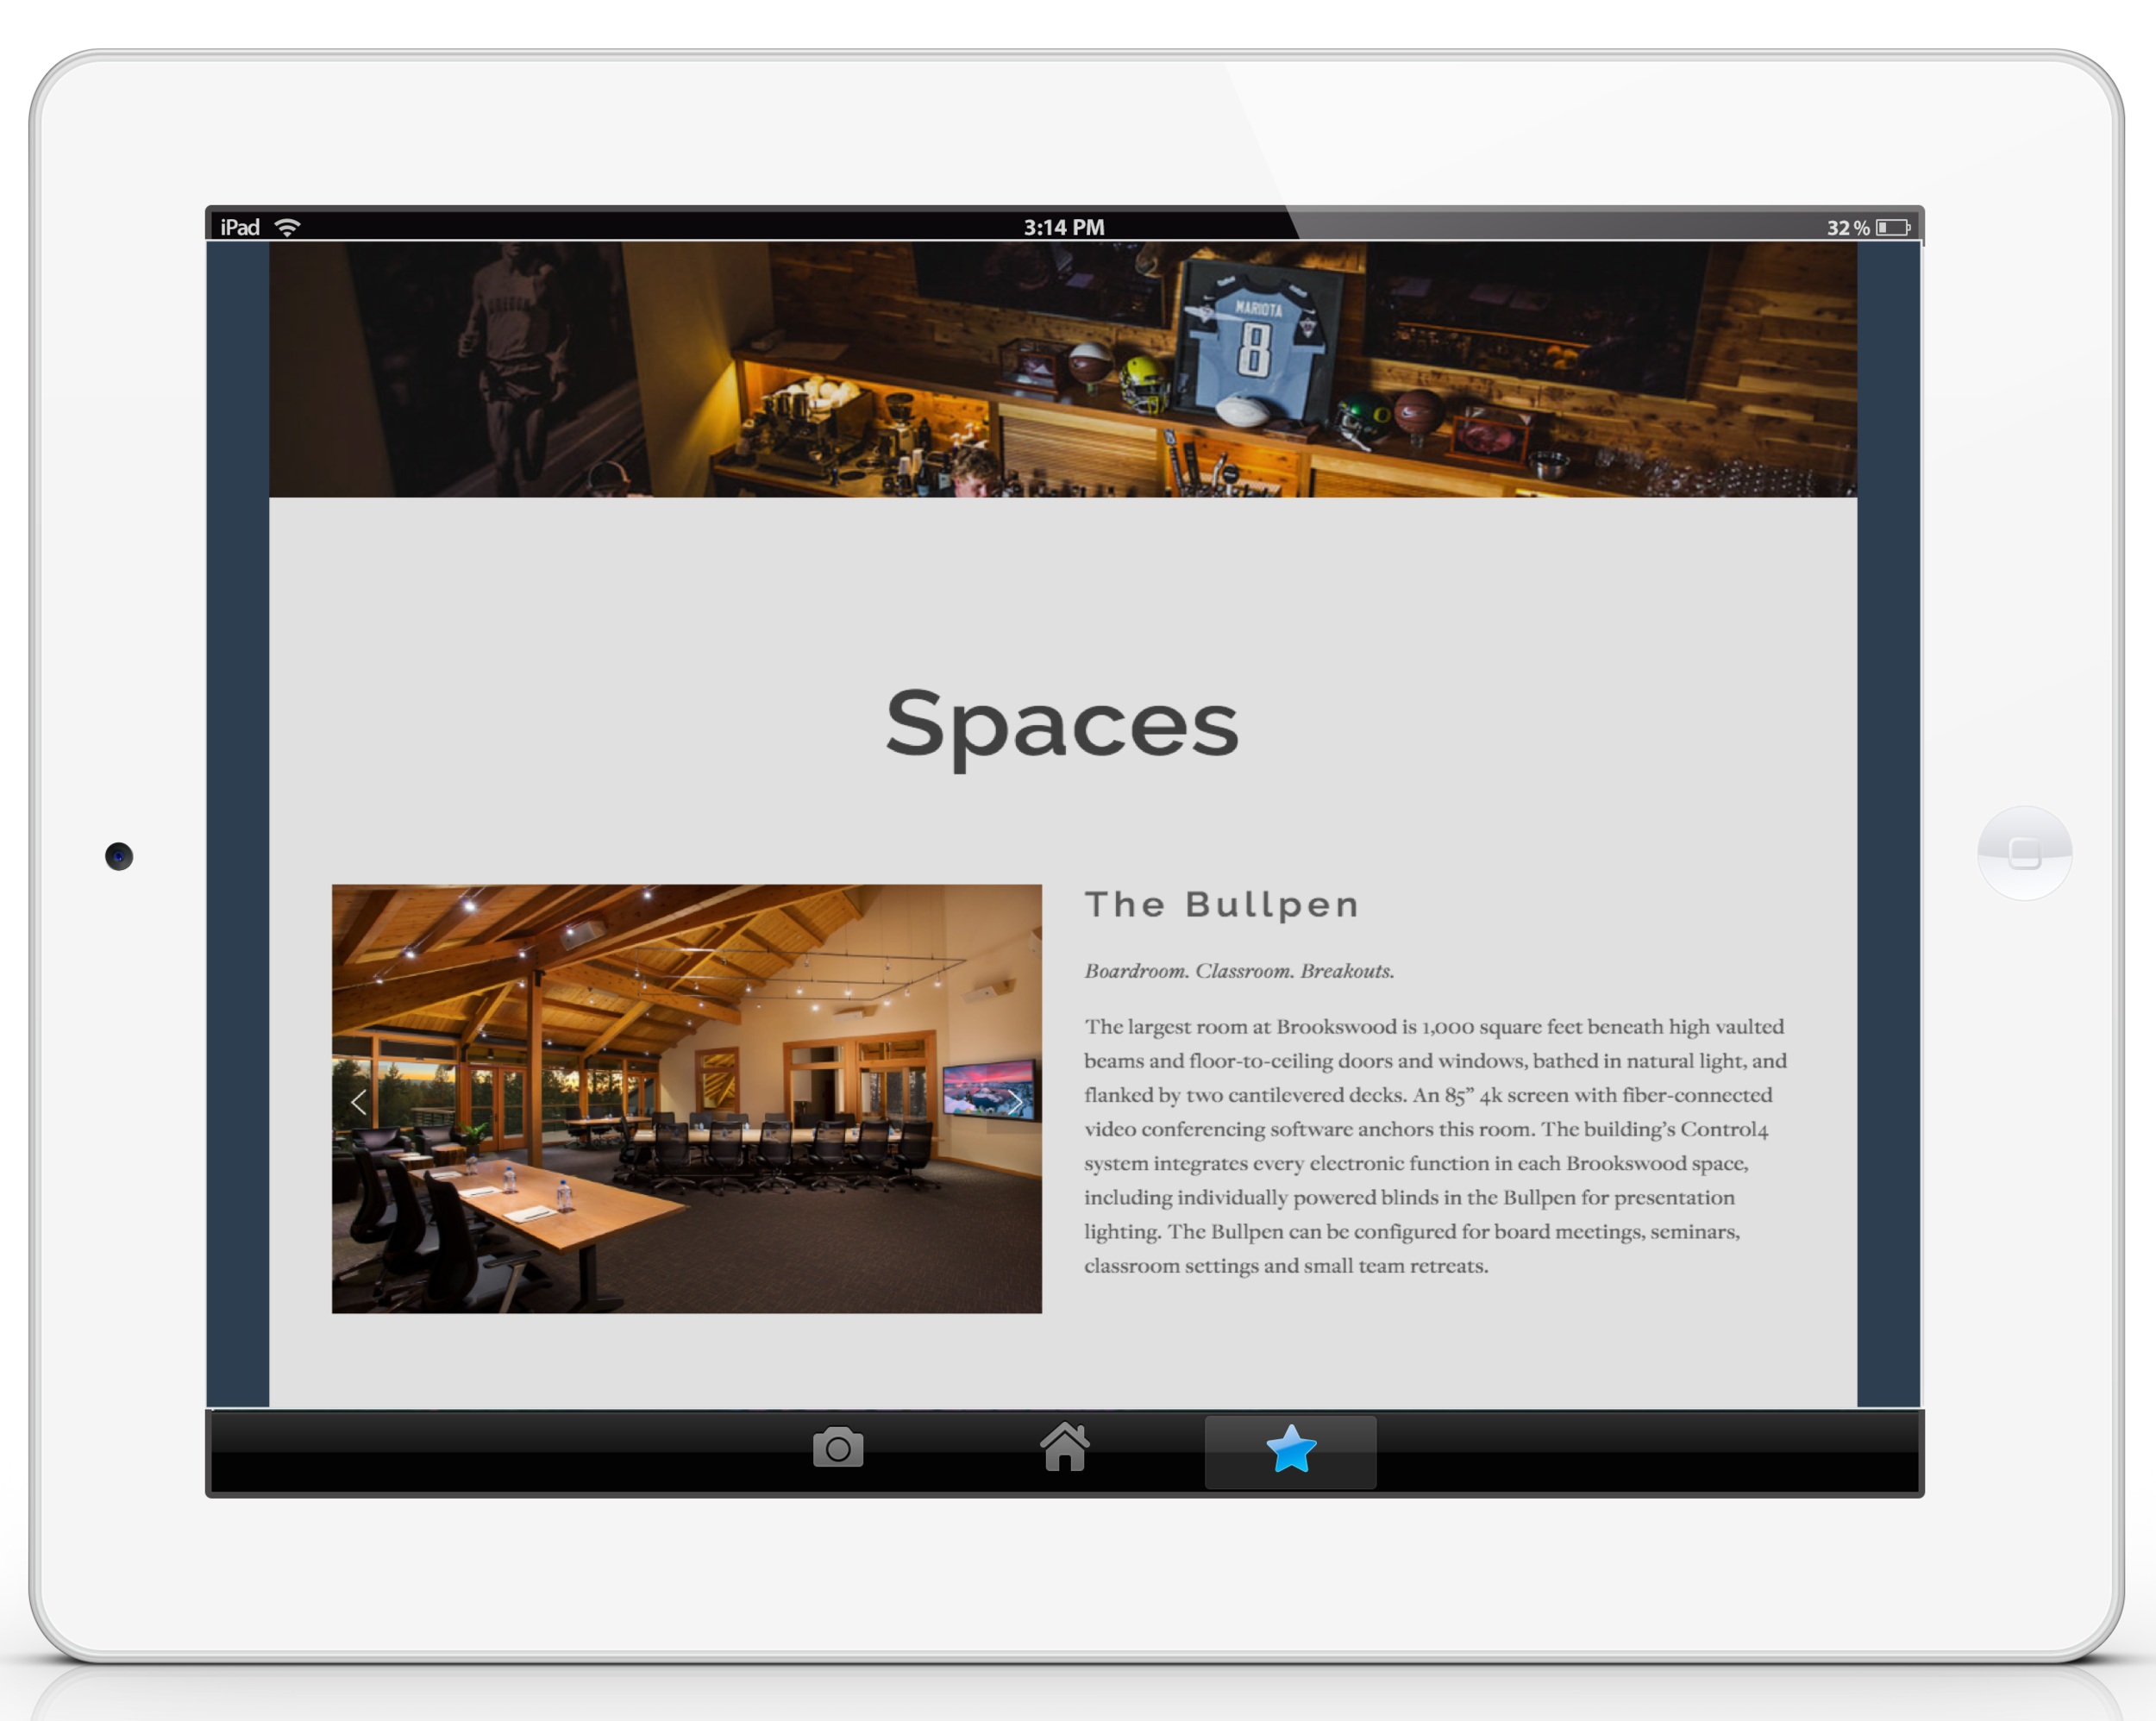Viewport: 2156px width, 1721px height.
Task: Click the "Boardroom. Classroom. Breakouts." tagline
Action: pos(1240,970)
